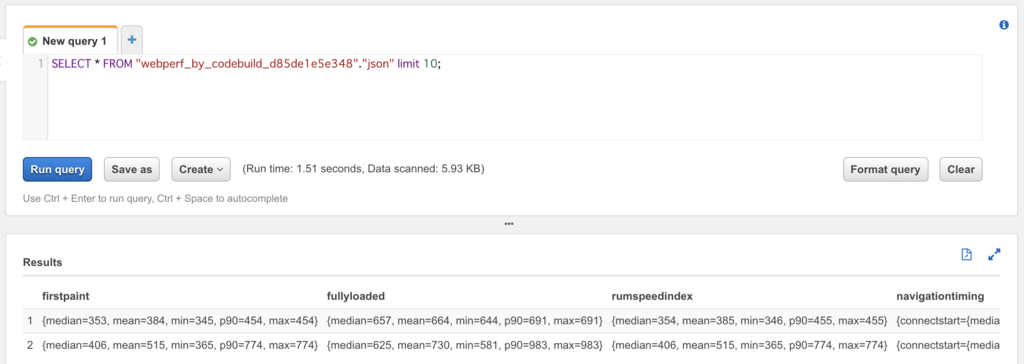Clear the query editor
This screenshot has height=364, width=1024.
click(x=961, y=169)
